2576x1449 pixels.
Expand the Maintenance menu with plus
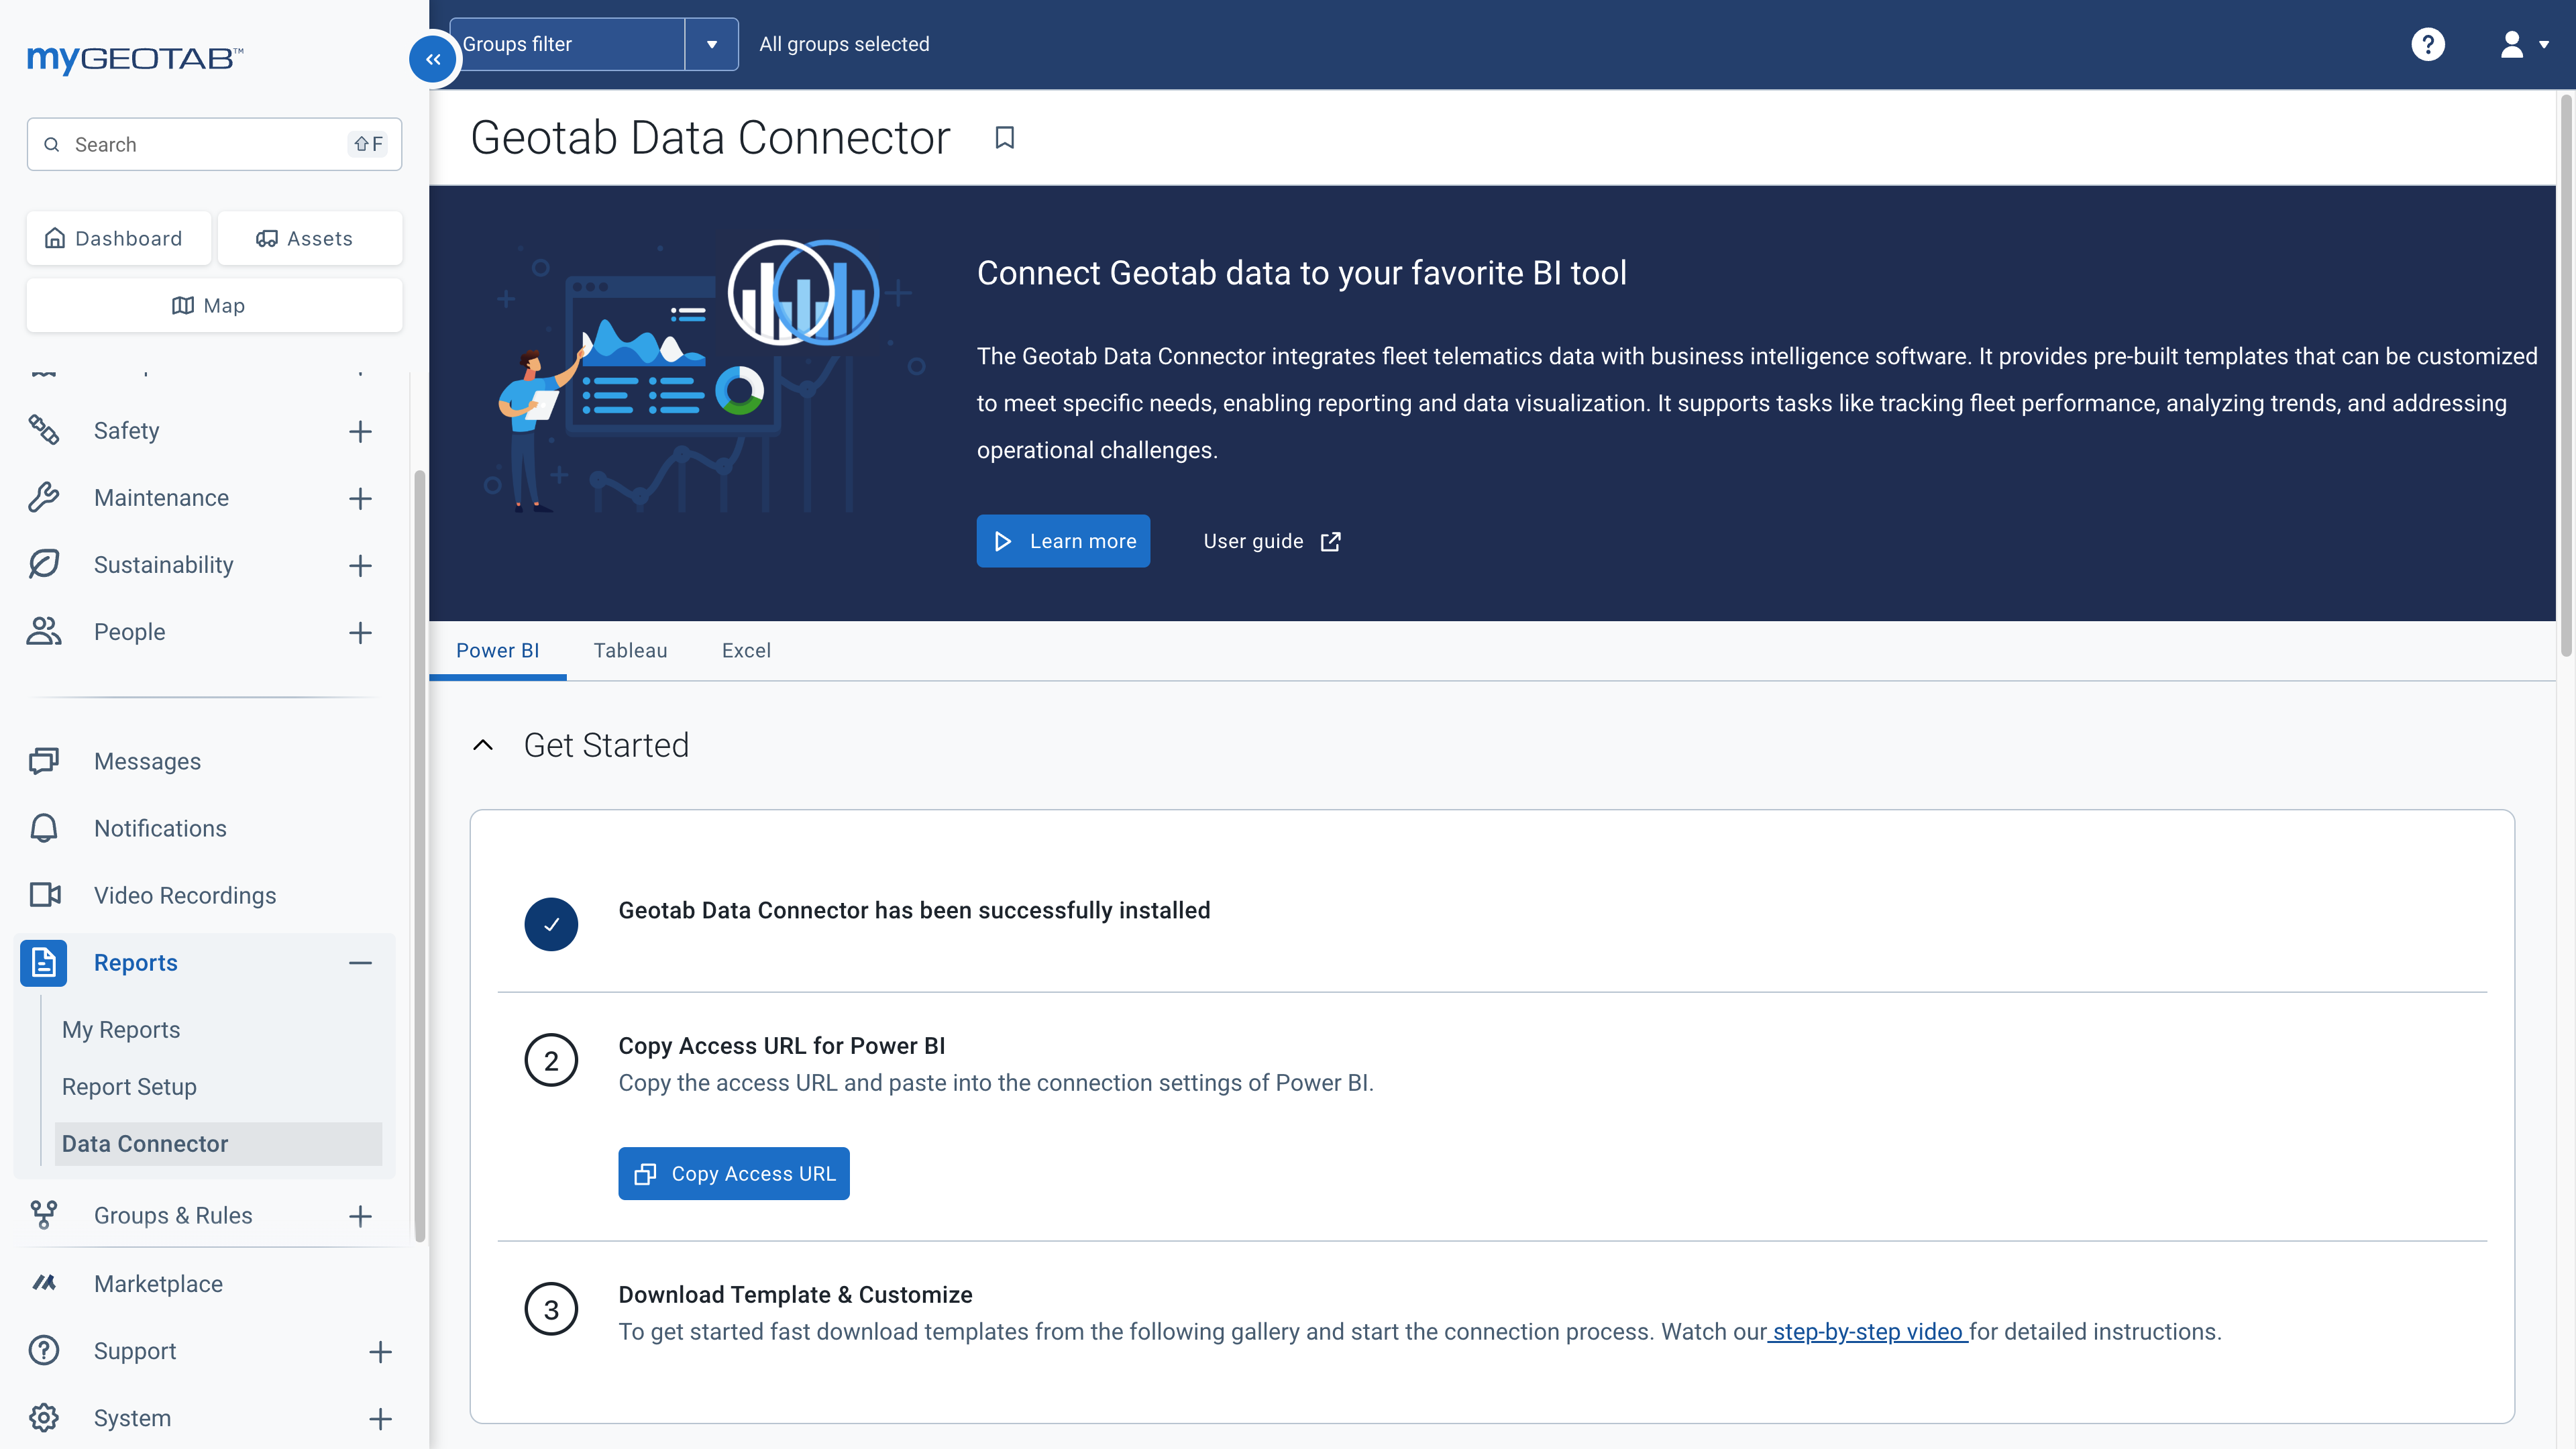[360, 498]
